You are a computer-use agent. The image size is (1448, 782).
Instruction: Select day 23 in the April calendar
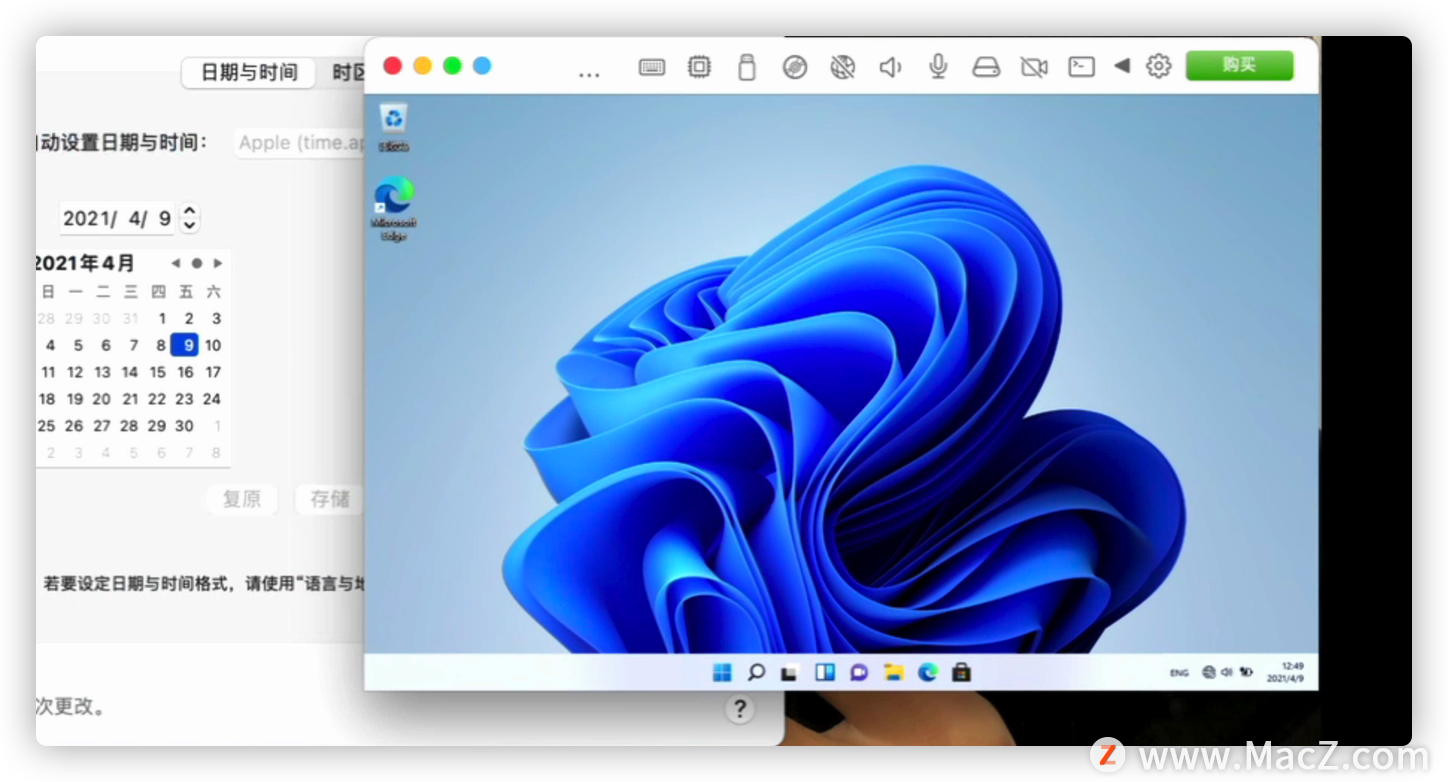point(184,398)
